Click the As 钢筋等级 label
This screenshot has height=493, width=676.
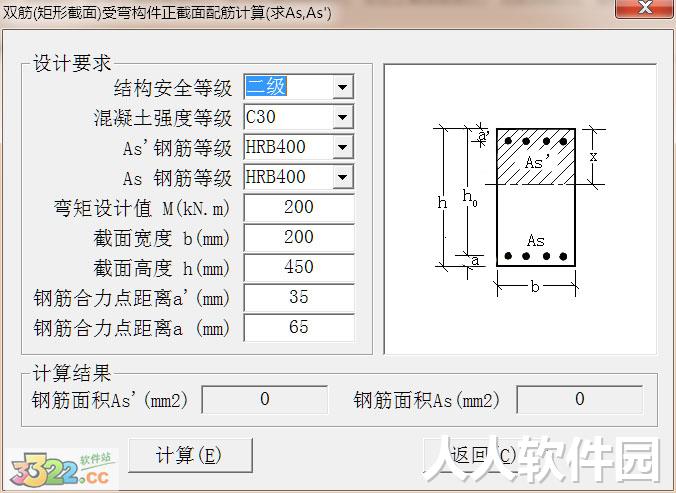click(178, 178)
